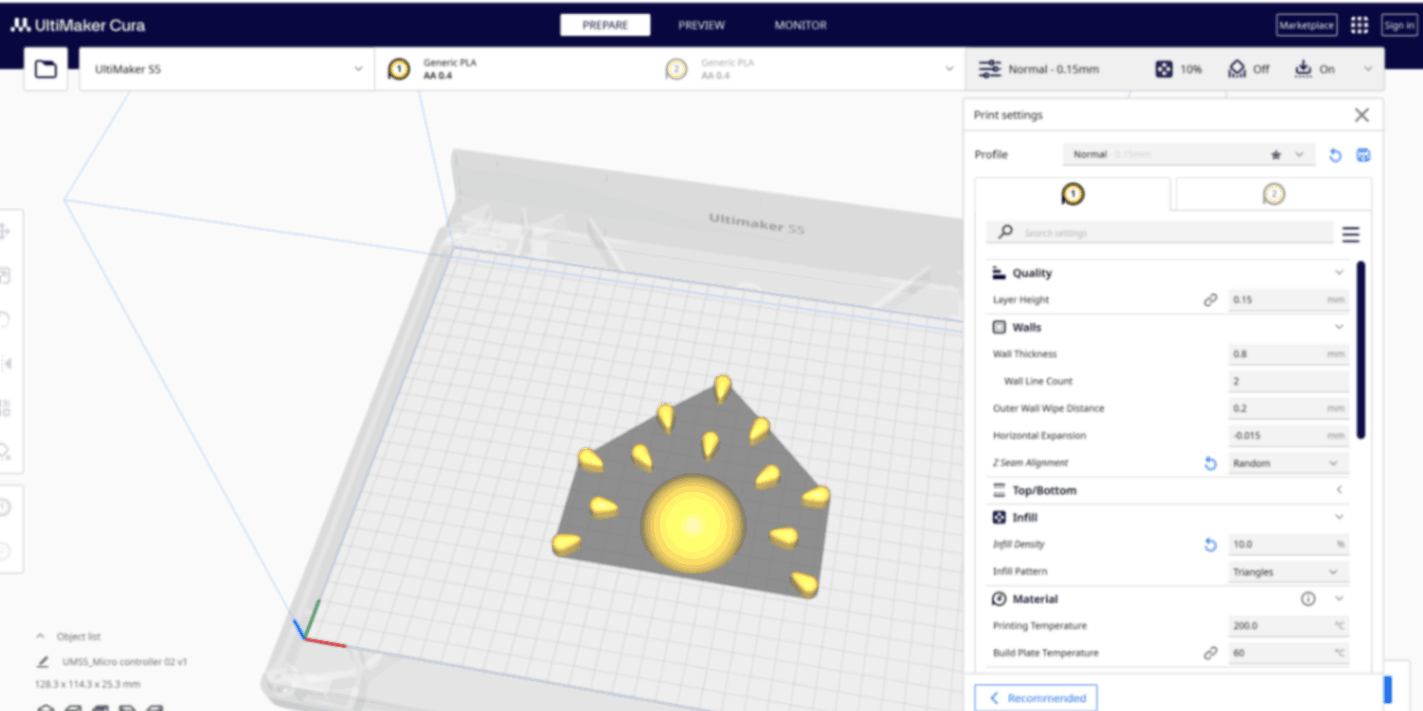
Task: Select UMS5_Micro controller 02 v1 in object list
Action: [125, 662]
